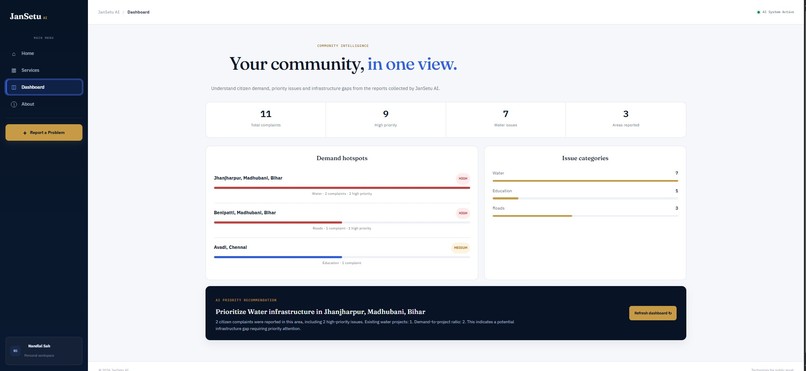Click the '11' total complaints stat card
806x371 pixels.
(x=266, y=120)
